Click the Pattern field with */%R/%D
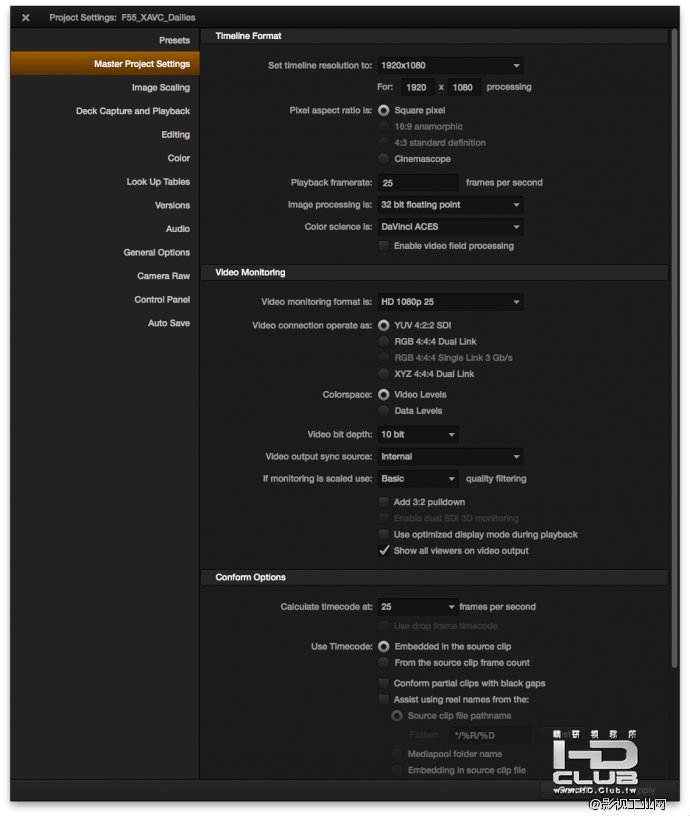Image resolution: width=690 pixels, height=816 pixels. [490, 735]
